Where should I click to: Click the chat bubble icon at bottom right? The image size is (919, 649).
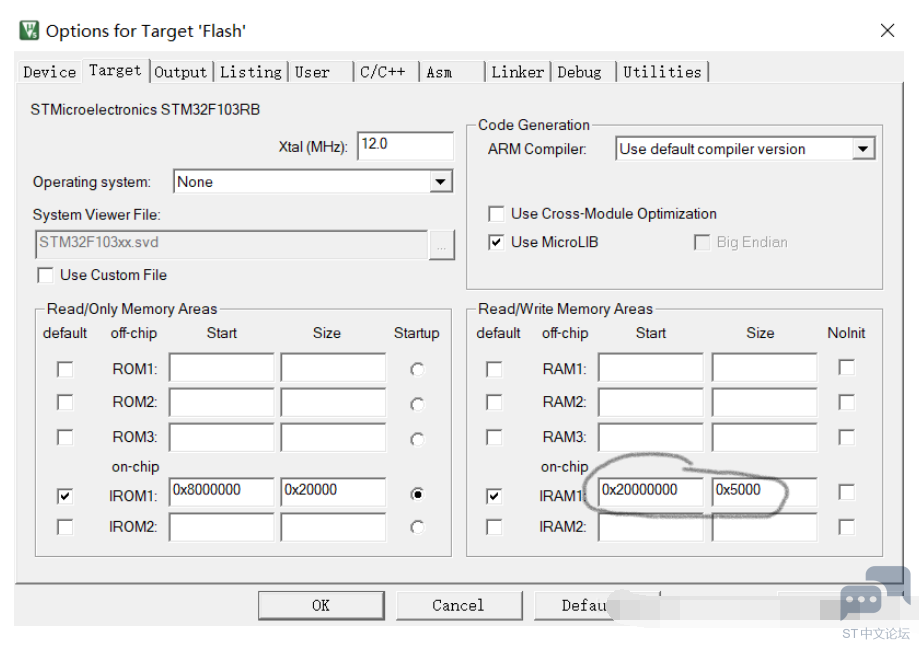click(x=860, y=601)
